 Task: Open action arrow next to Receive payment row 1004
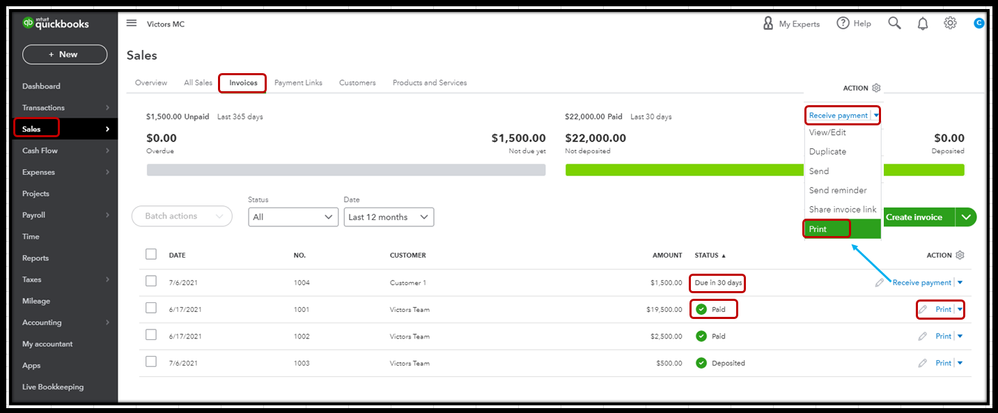(960, 283)
